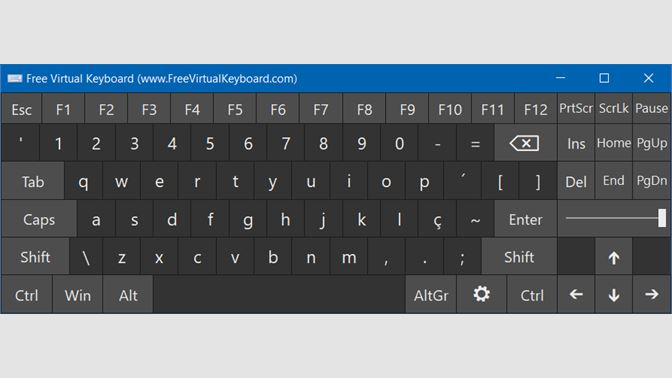Activate the AltGr modifier key
This screenshot has height=378, width=672.
[431, 295]
